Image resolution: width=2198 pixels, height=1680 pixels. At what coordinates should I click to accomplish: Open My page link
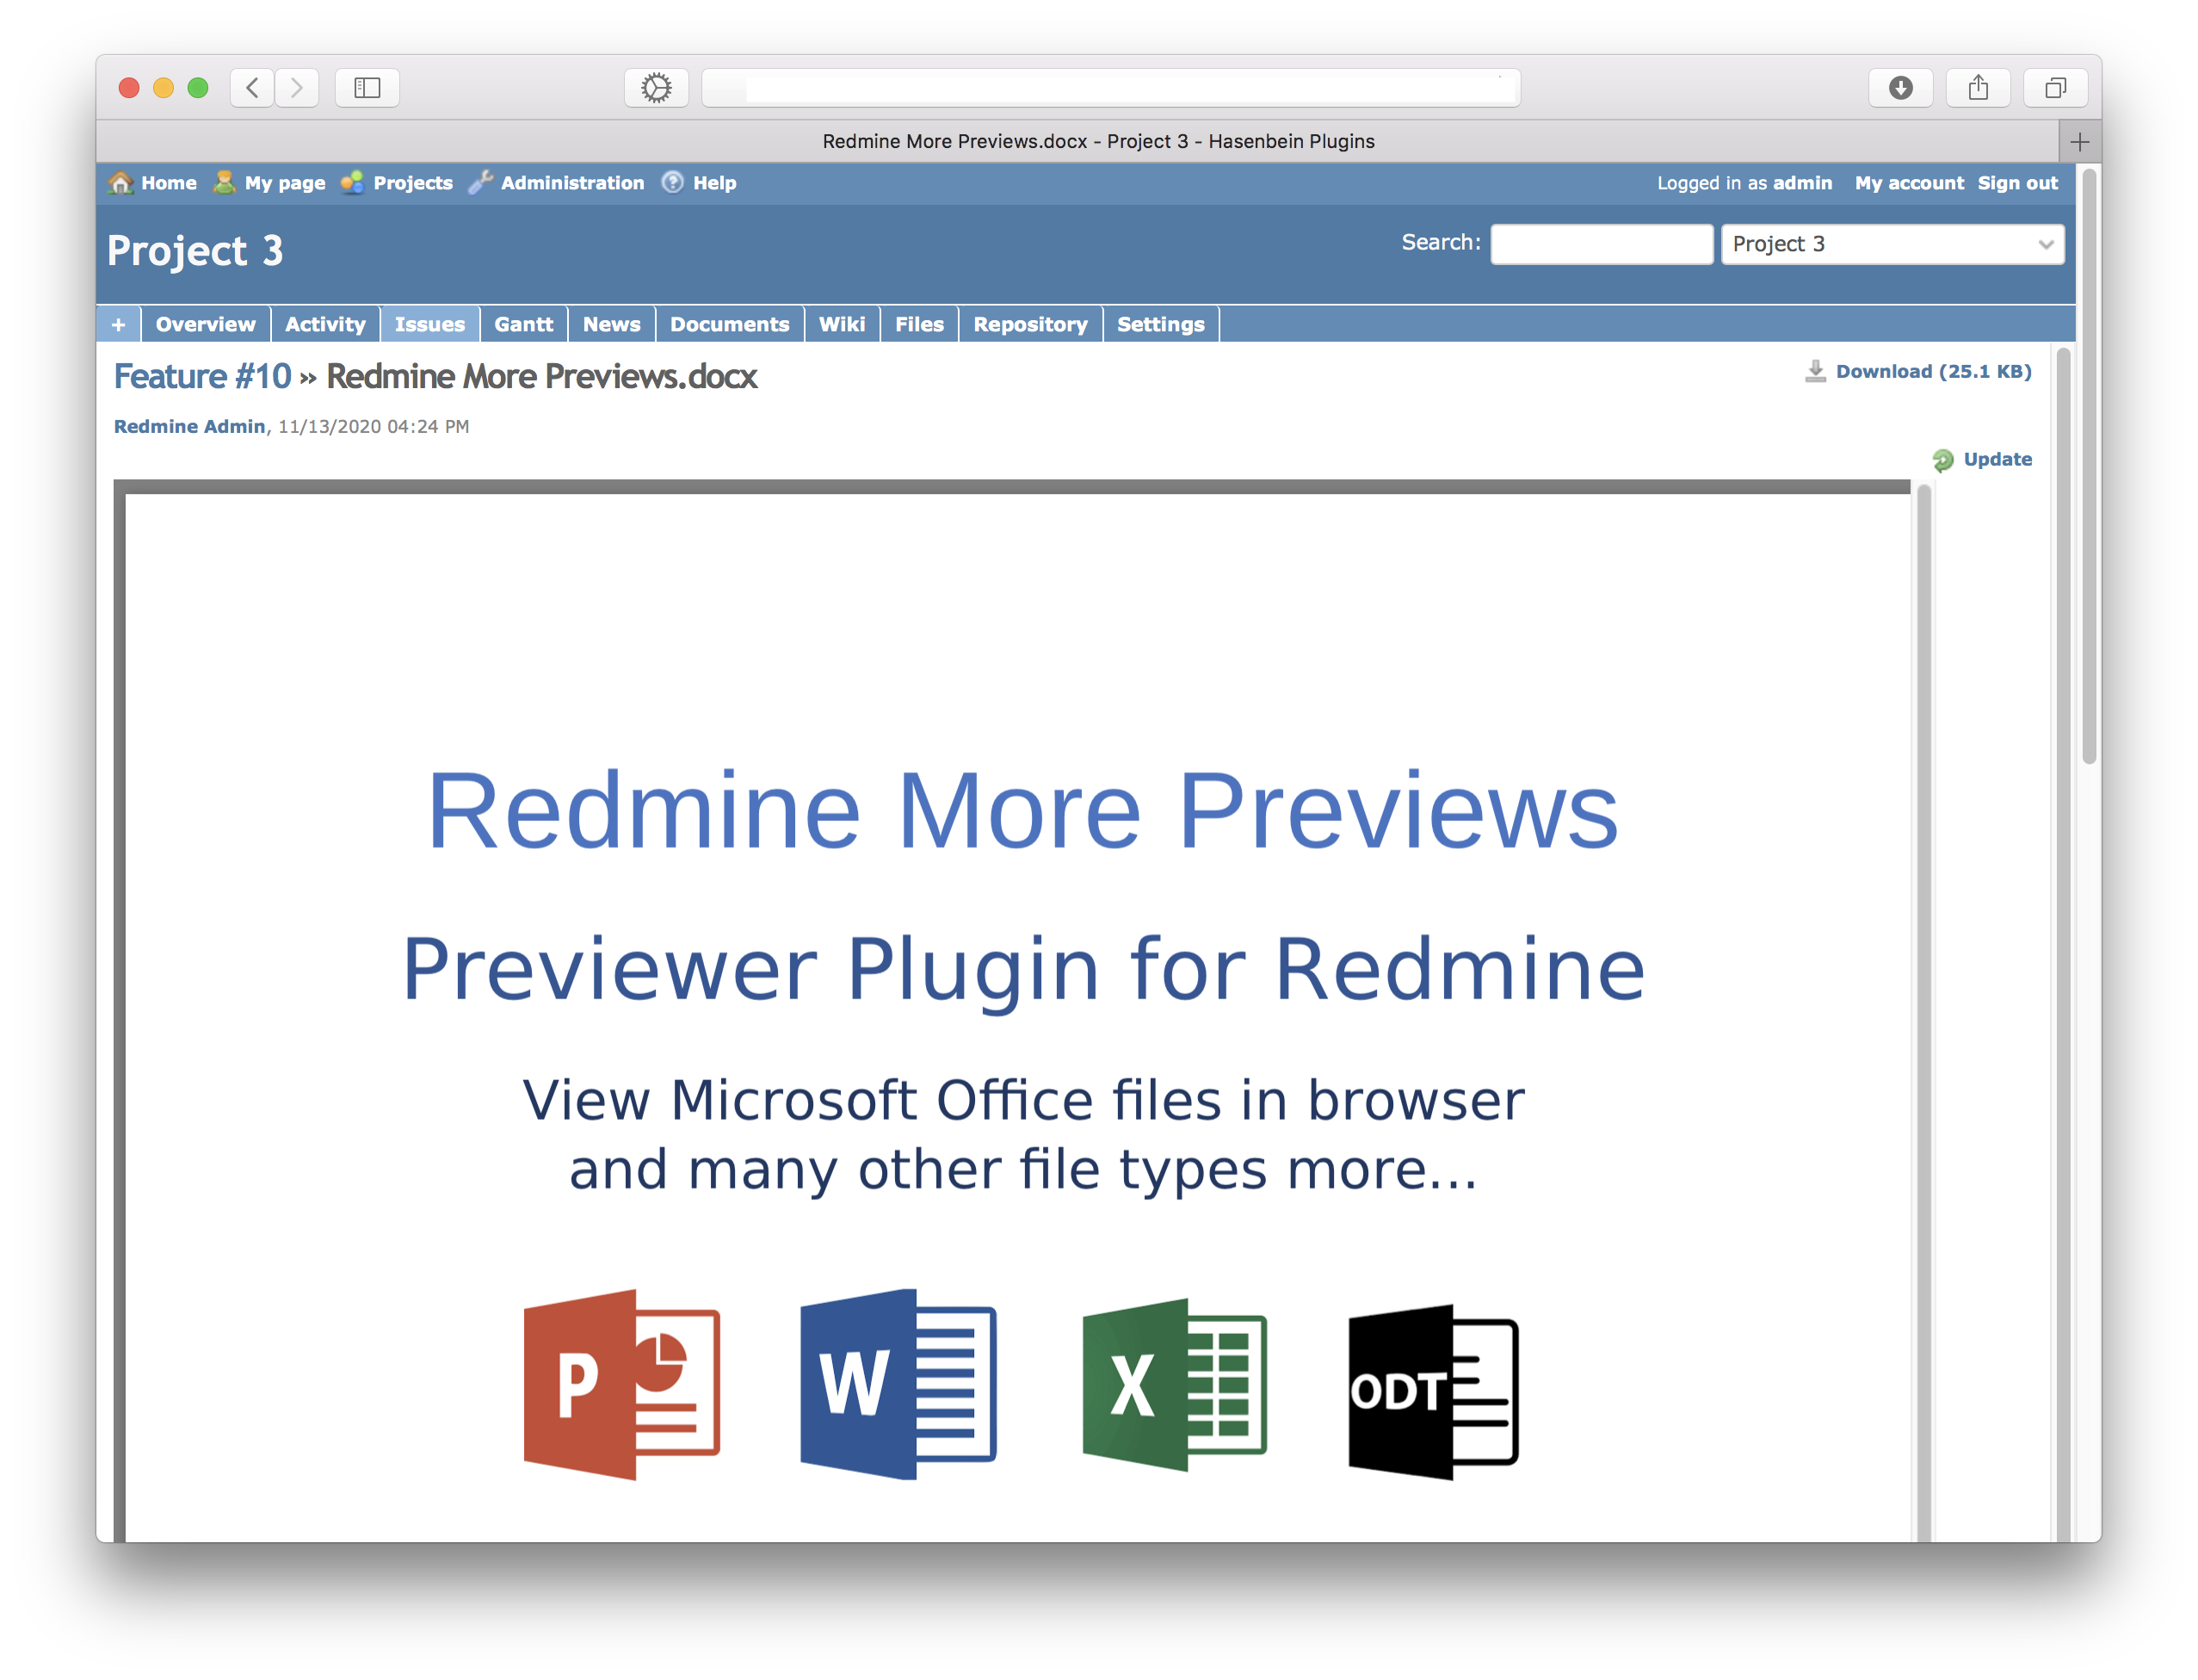(285, 183)
